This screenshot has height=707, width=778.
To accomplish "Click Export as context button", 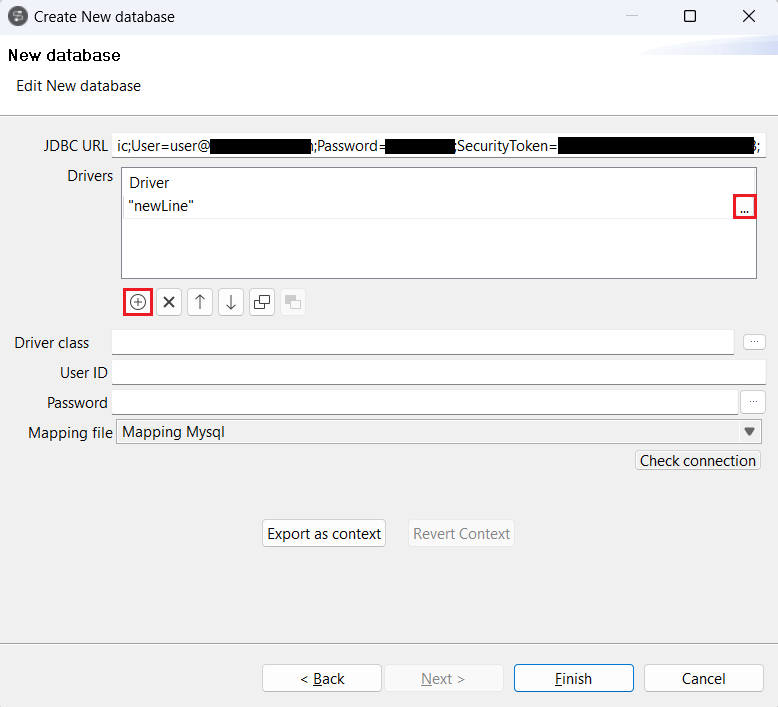I will coord(324,534).
